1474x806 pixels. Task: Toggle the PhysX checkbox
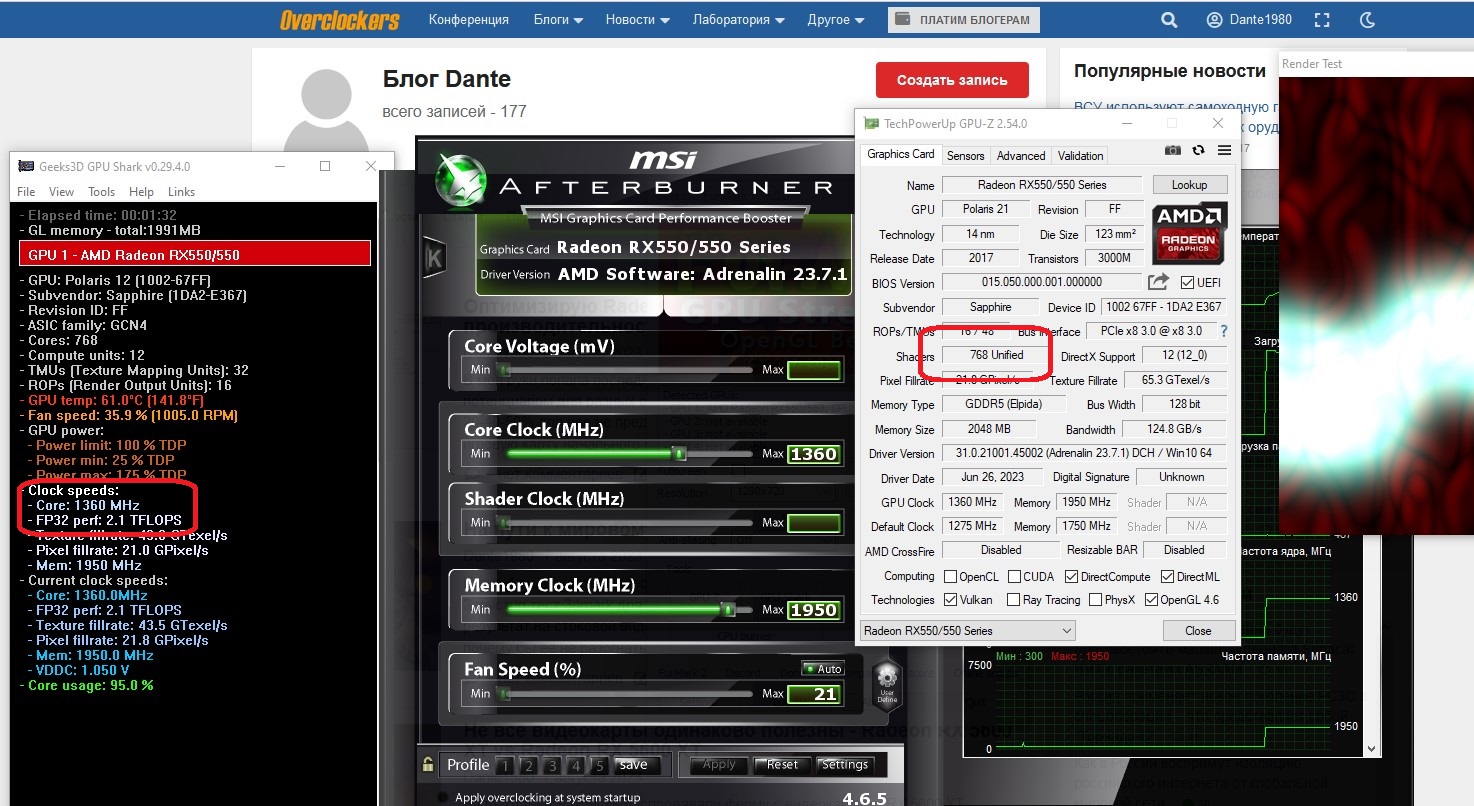(x=1096, y=600)
